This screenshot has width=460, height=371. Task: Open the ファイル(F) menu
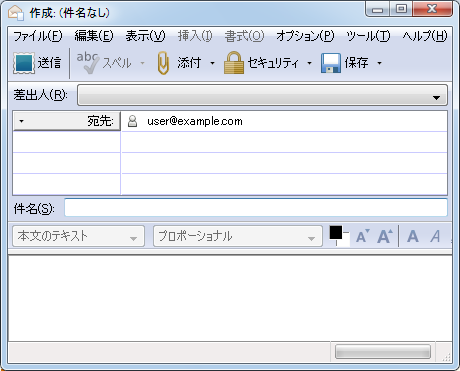pyautogui.click(x=38, y=36)
